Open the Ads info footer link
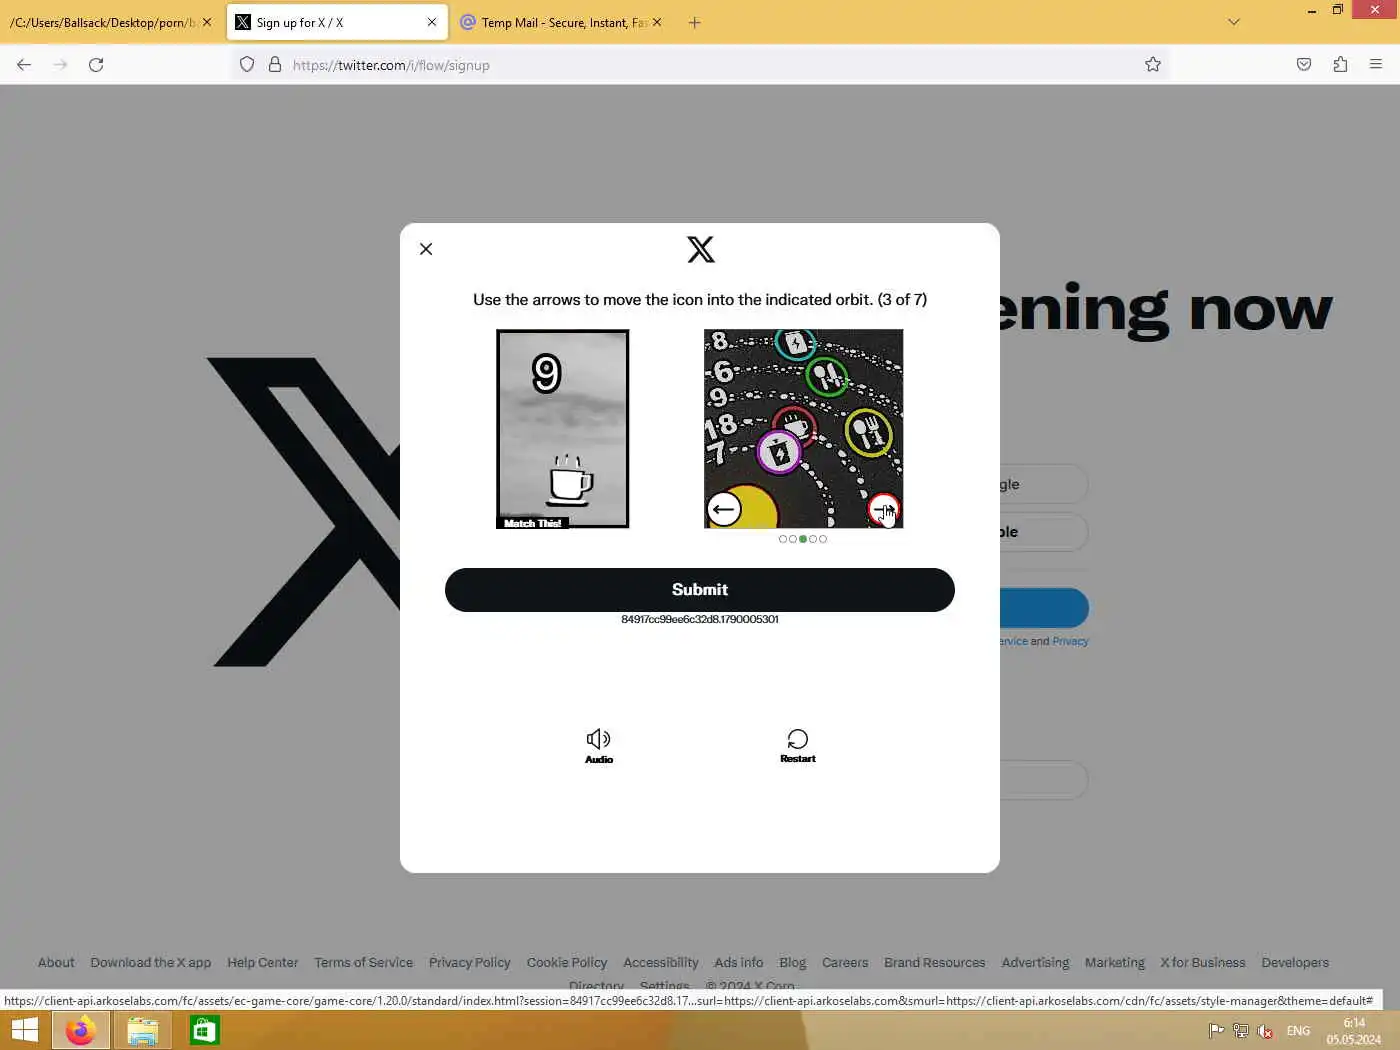This screenshot has height=1050, width=1400. click(x=739, y=963)
